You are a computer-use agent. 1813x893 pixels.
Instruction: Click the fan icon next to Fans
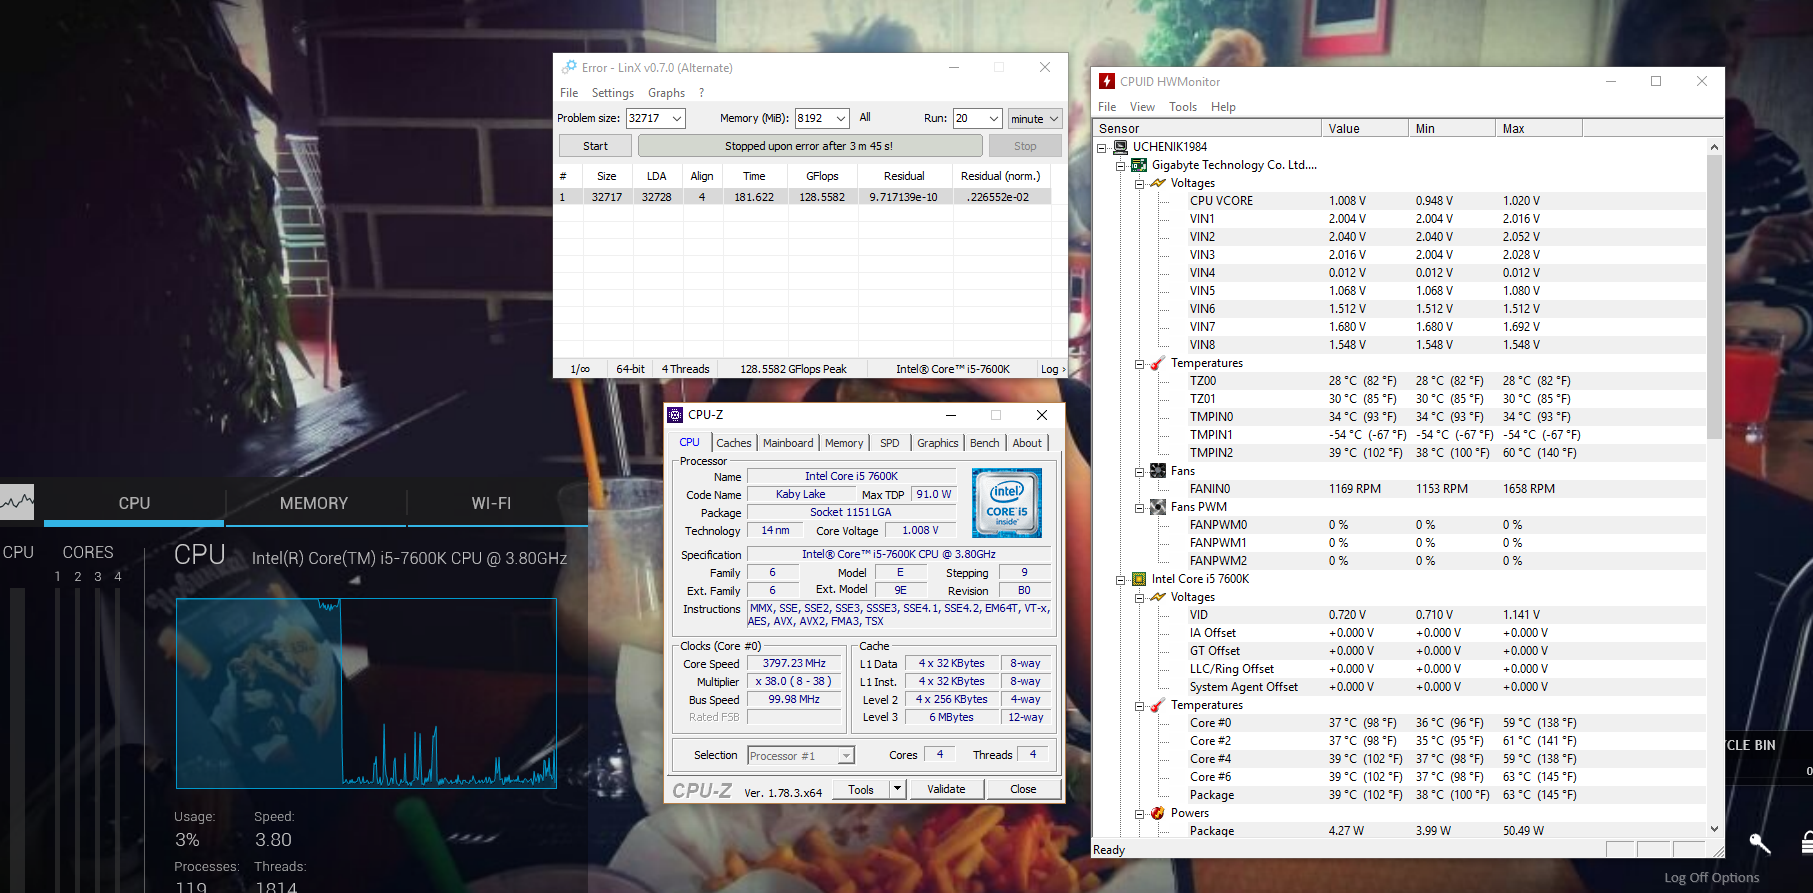1158,471
